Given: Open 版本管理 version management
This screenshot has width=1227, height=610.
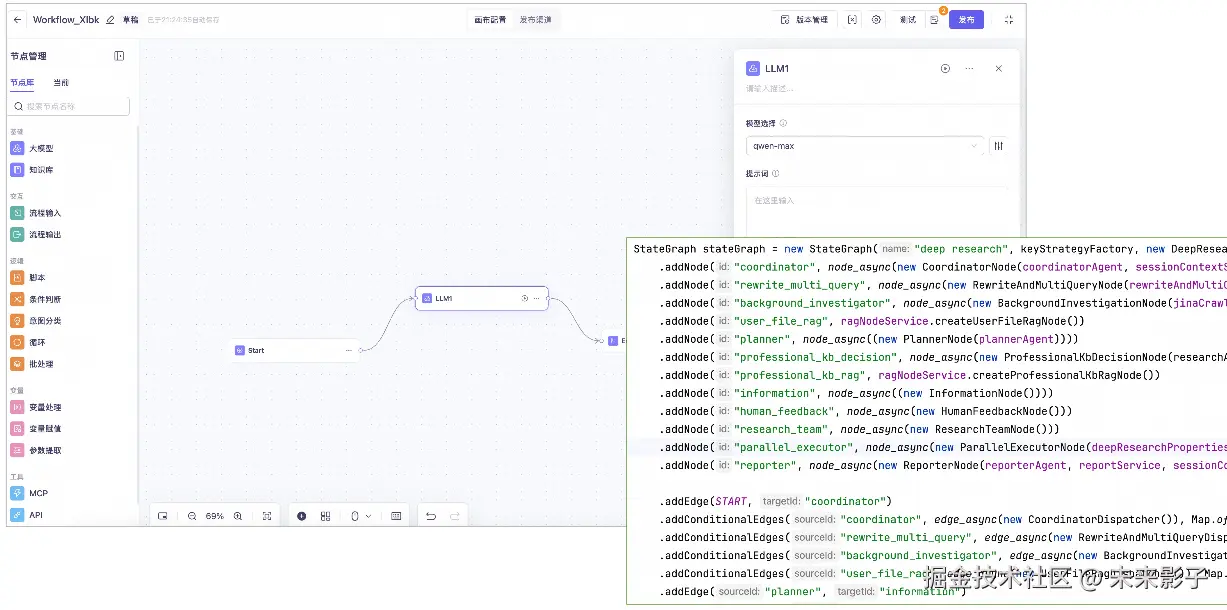Looking at the screenshot, I should pyautogui.click(x=804, y=20).
